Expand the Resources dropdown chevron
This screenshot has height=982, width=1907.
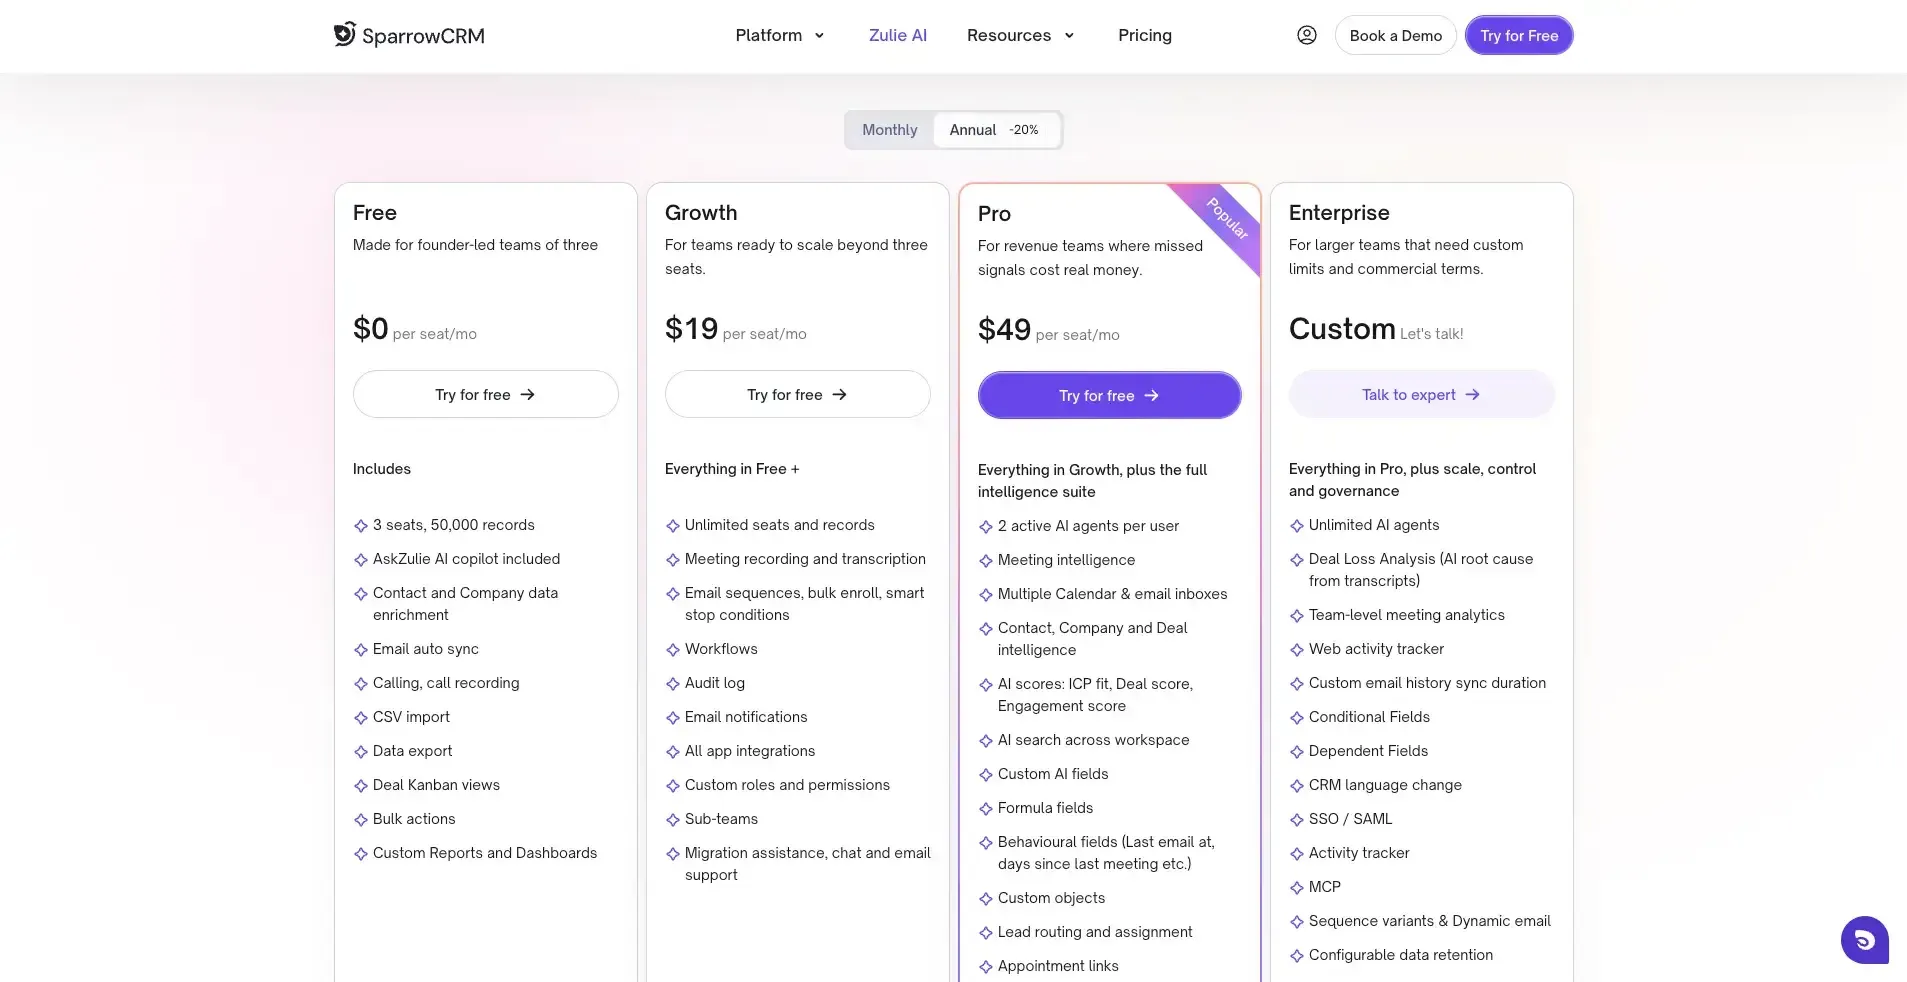(1069, 36)
